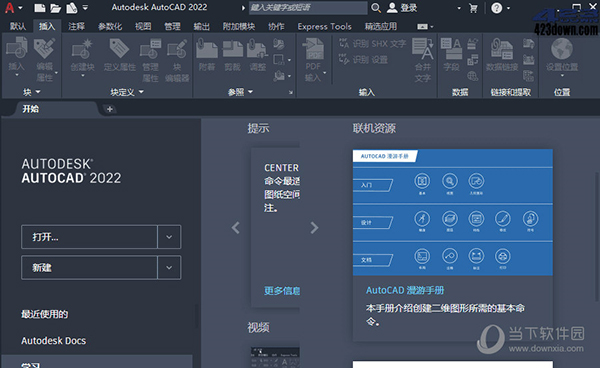Click the video thumbnail under 视频
Viewport: 600px width, 368px height.
coord(275,357)
